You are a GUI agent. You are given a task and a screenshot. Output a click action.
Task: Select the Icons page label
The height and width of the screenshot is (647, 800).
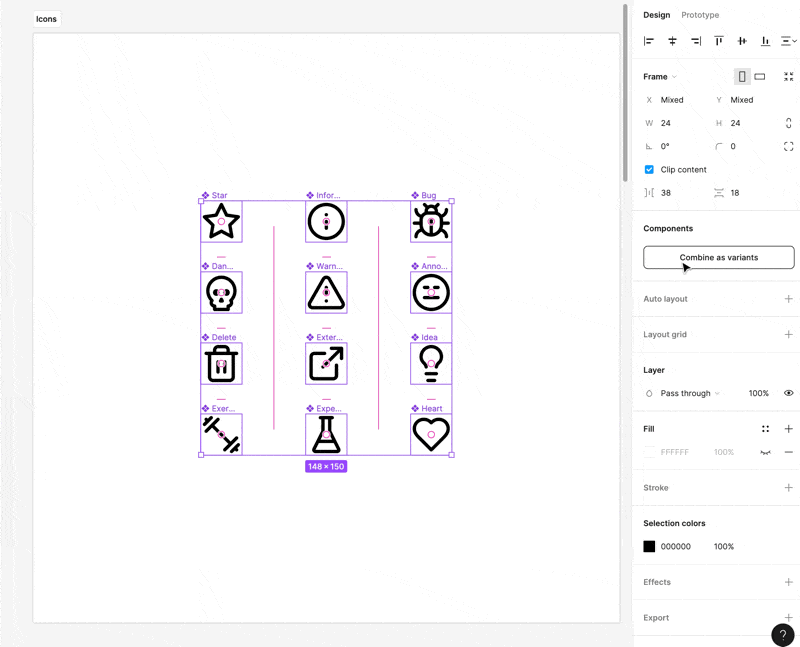tap(46, 18)
